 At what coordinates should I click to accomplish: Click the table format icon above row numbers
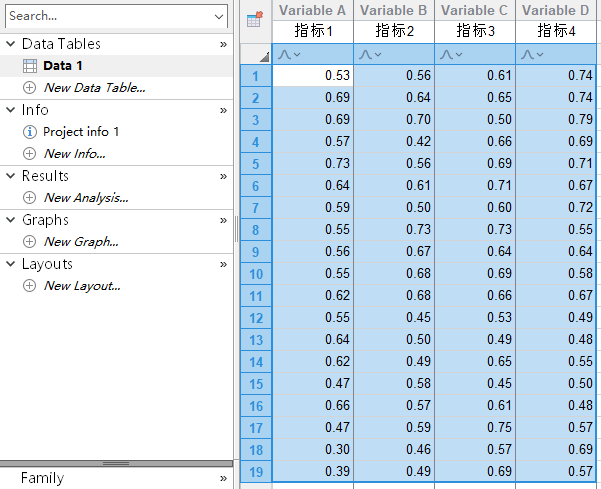point(254,20)
